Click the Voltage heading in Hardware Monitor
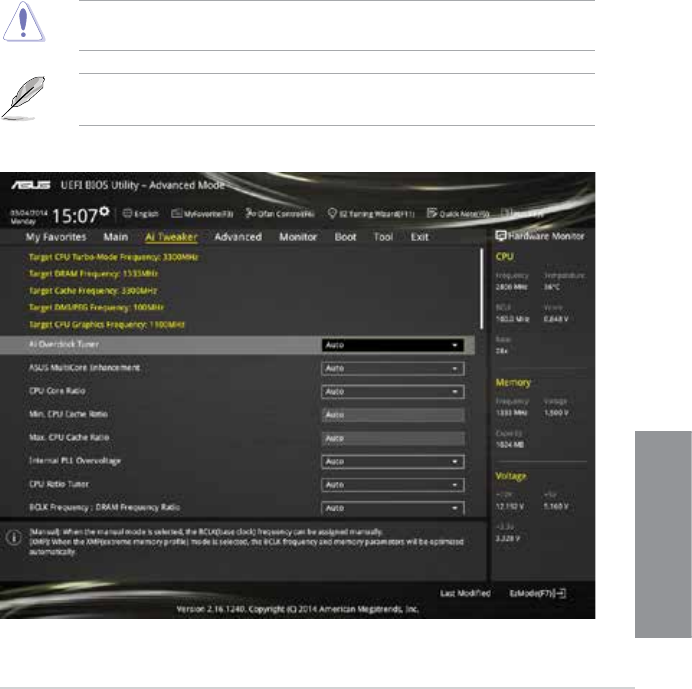692x689 pixels. pos(511,476)
